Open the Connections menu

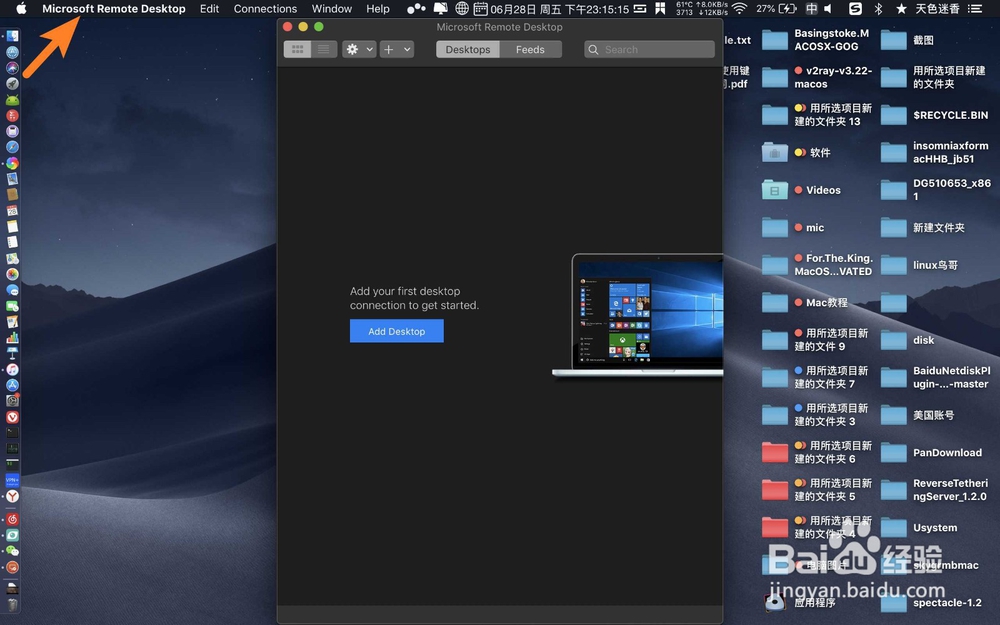coord(265,9)
